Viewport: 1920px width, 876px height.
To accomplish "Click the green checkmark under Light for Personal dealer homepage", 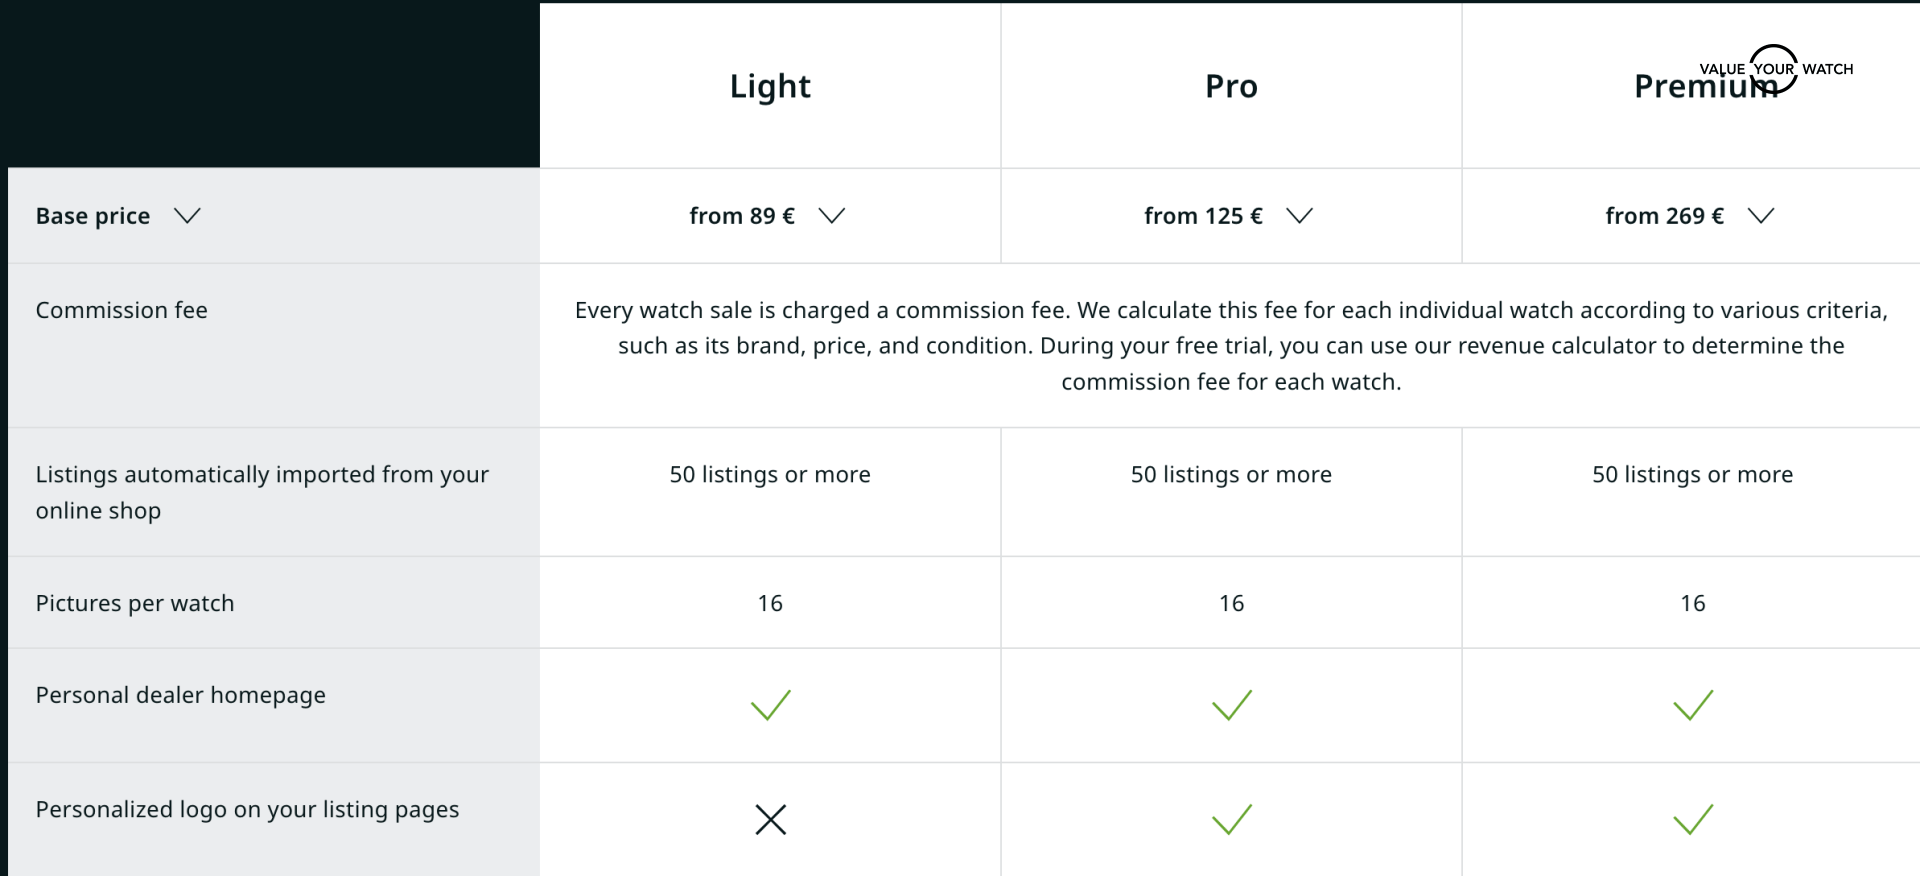I will [x=770, y=705].
